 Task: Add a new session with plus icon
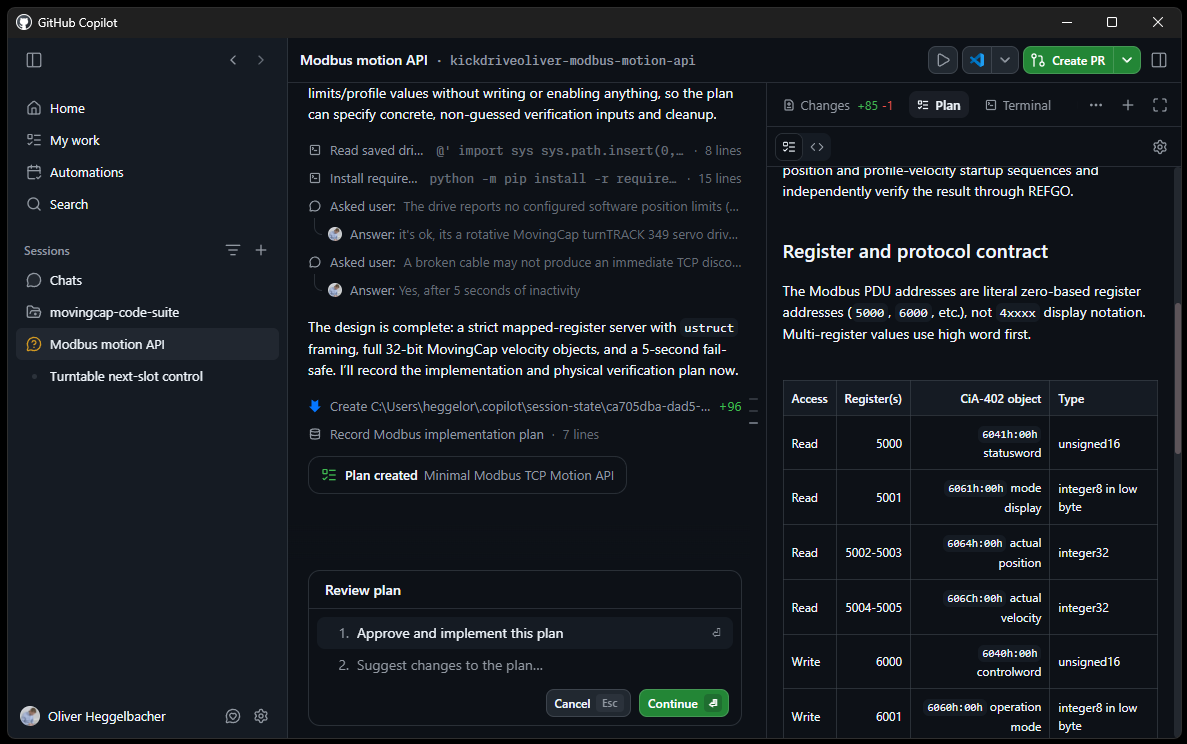tap(261, 250)
